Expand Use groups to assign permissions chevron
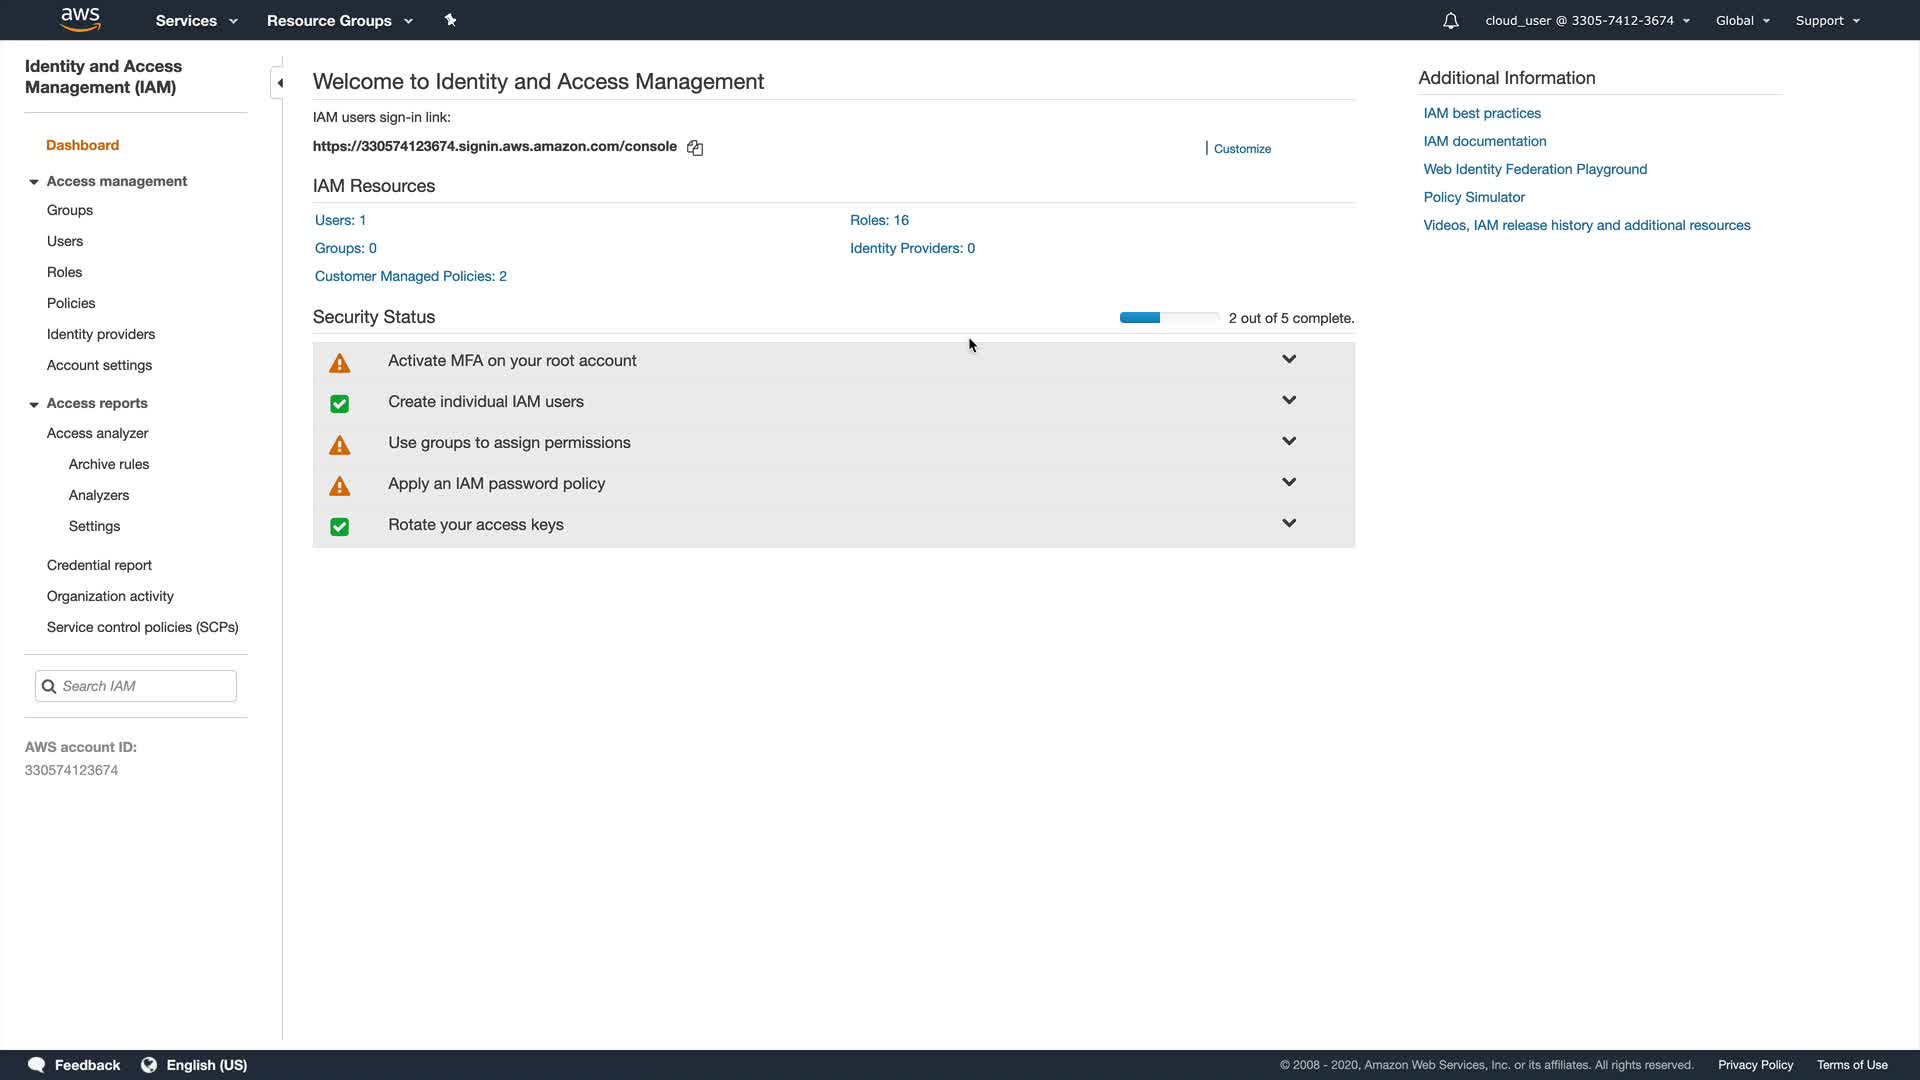The width and height of the screenshot is (1920, 1080). point(1289,441)
